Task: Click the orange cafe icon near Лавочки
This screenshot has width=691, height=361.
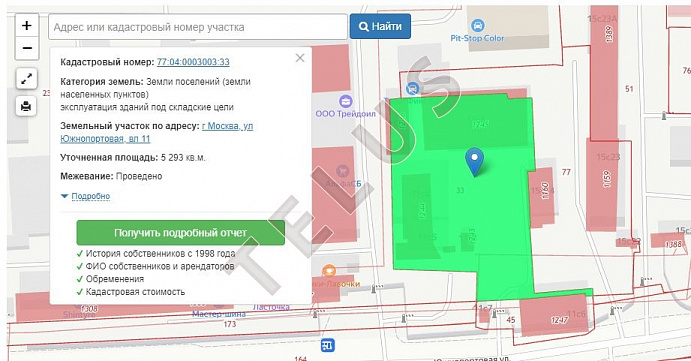Action: (329, 271)
